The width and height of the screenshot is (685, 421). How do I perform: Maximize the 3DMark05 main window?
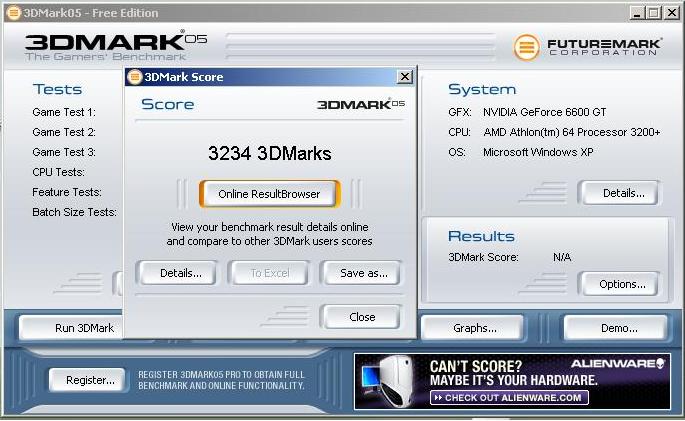654,13
